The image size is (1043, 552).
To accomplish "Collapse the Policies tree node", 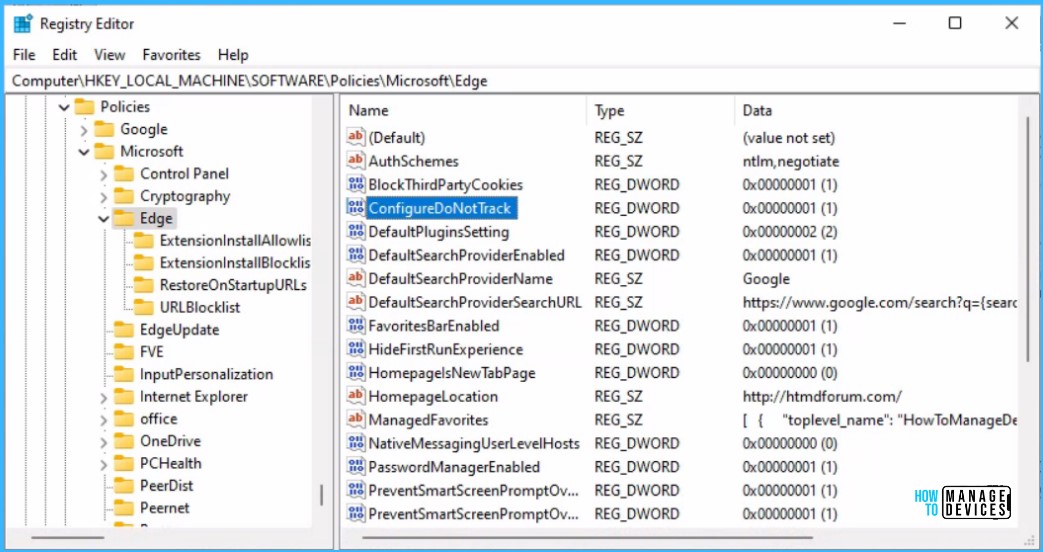I will click(x=64, y=107).
